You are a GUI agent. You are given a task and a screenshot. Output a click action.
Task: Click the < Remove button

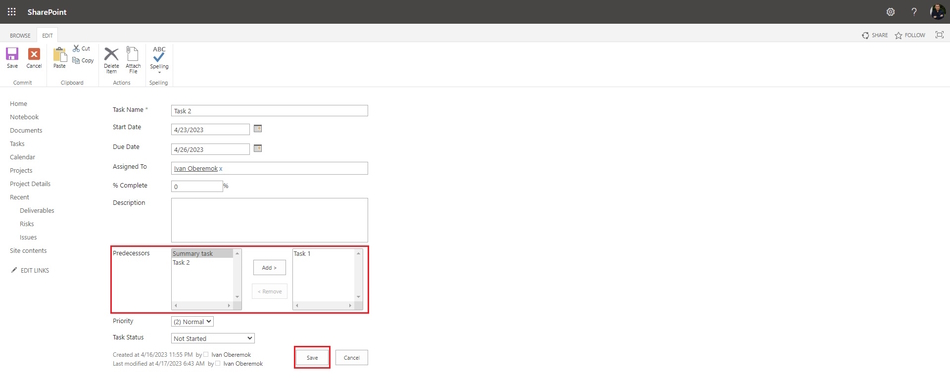(270, 291)
